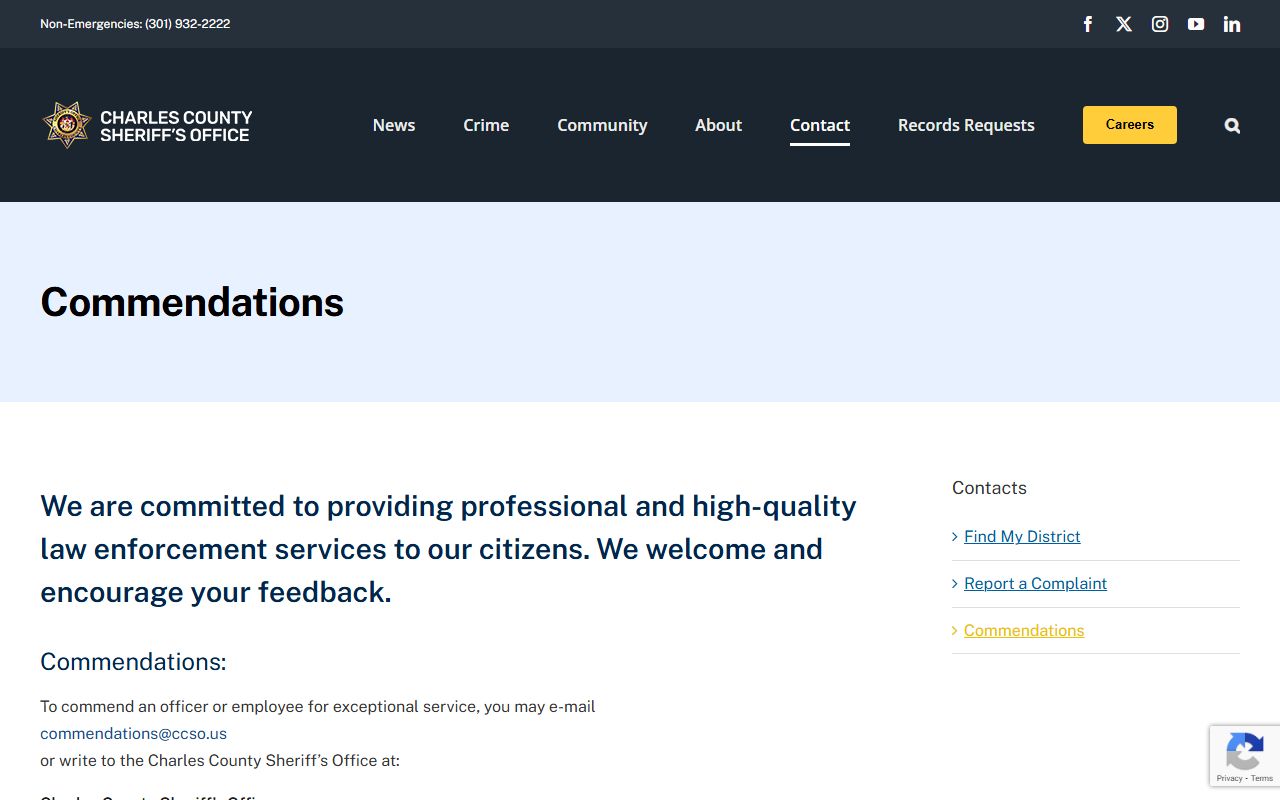Call the non-emergency phone number
This screenshot has height=800, width=1280.
187,24
